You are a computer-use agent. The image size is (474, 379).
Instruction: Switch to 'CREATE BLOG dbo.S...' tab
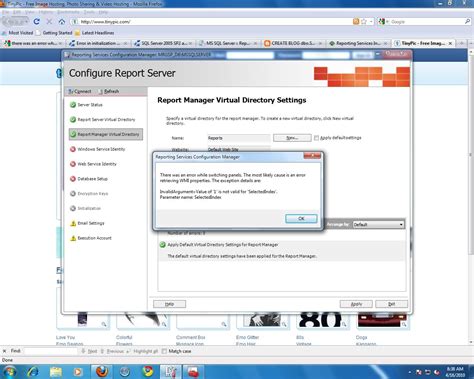point(293,43)
